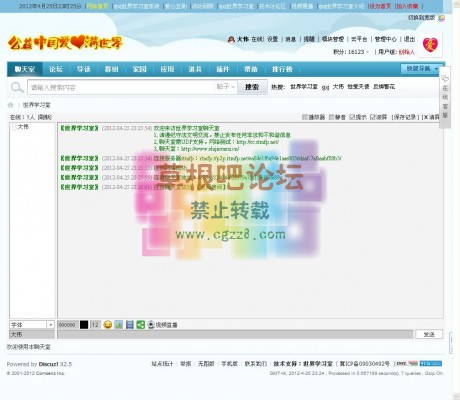
Task: Open the 聊天室 nav tab
Action: tap(25, 69)
